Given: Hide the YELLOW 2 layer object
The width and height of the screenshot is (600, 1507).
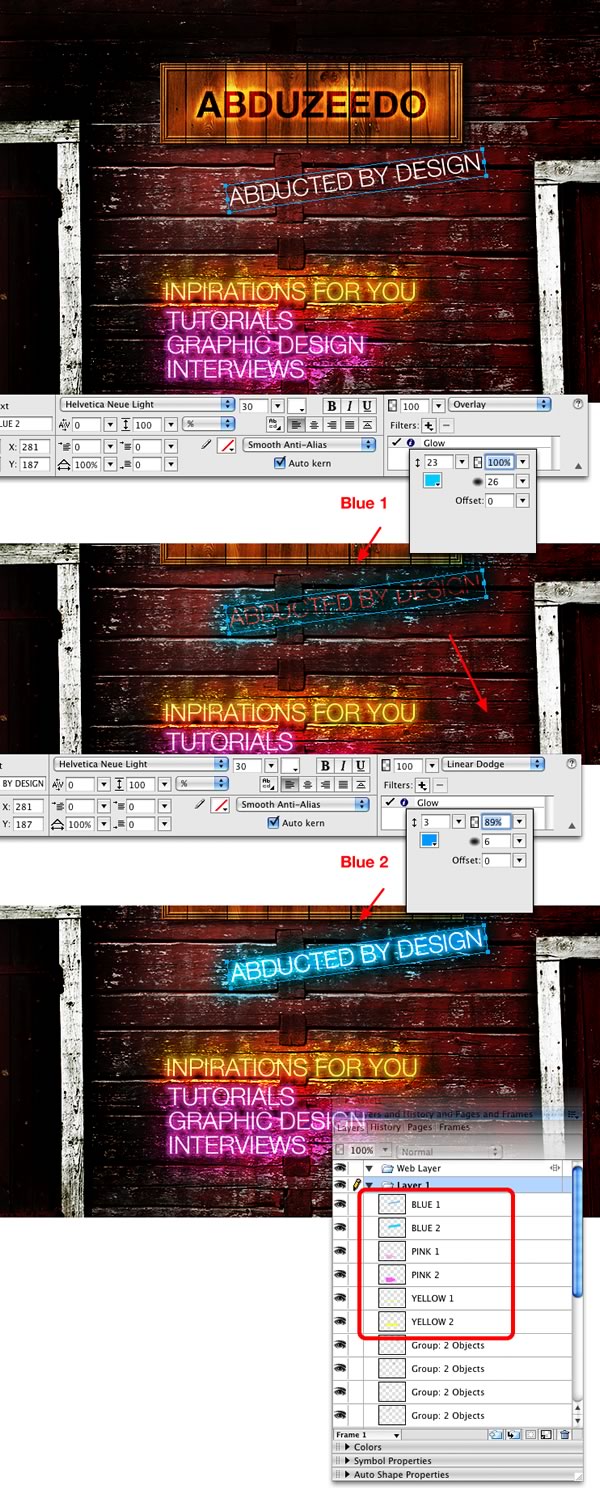Looking at the screenshot, I should (340, 1322).
